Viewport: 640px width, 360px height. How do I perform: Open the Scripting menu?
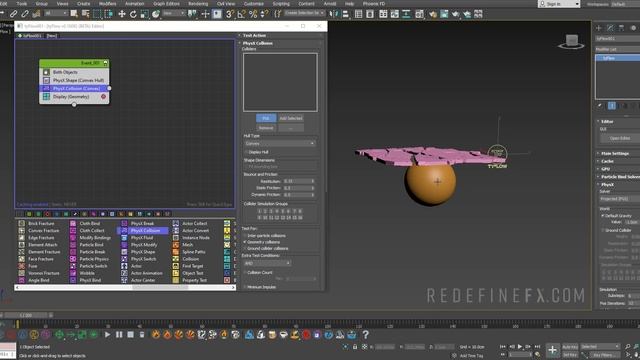(x=281, y=4)
